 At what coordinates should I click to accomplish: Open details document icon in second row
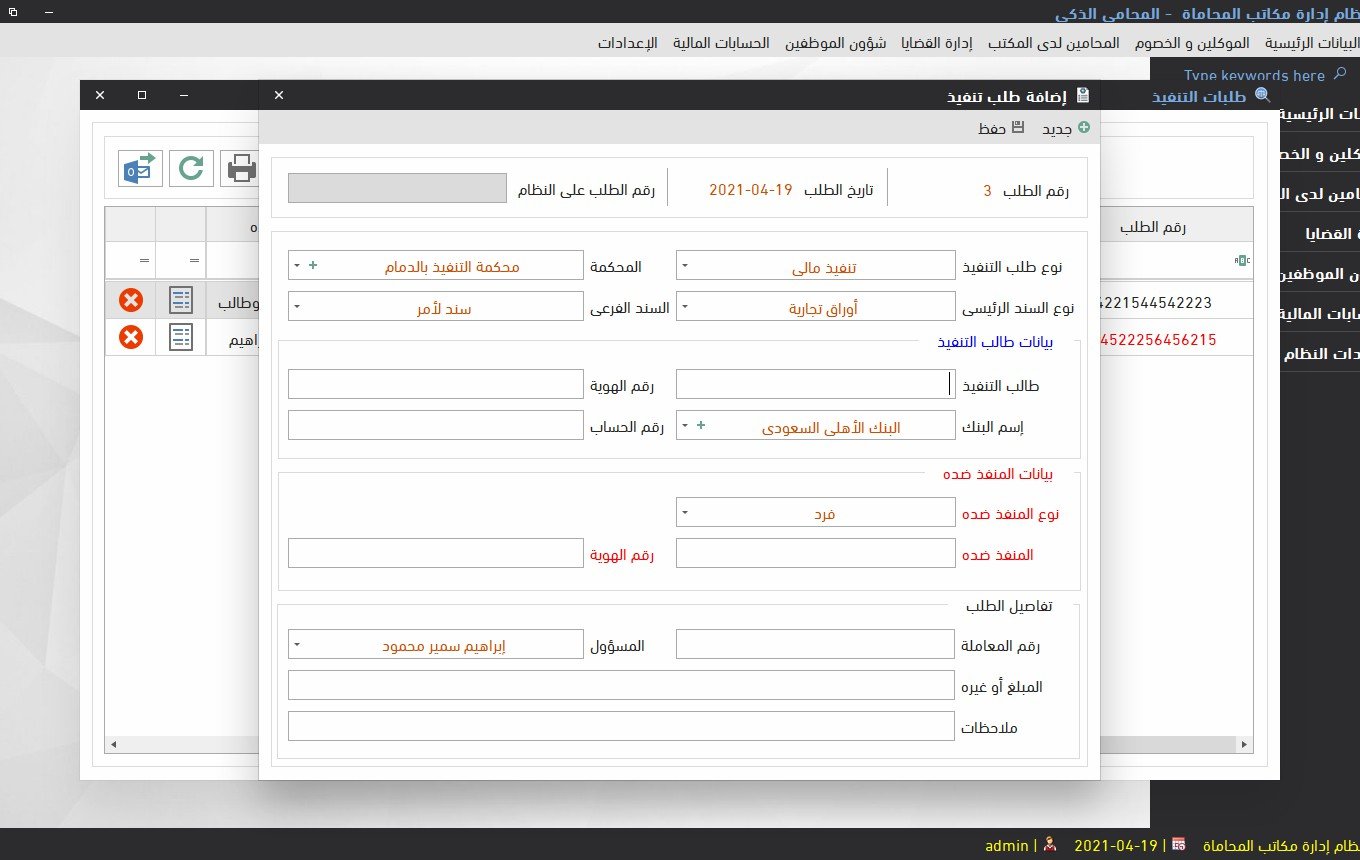pos(181,338)
